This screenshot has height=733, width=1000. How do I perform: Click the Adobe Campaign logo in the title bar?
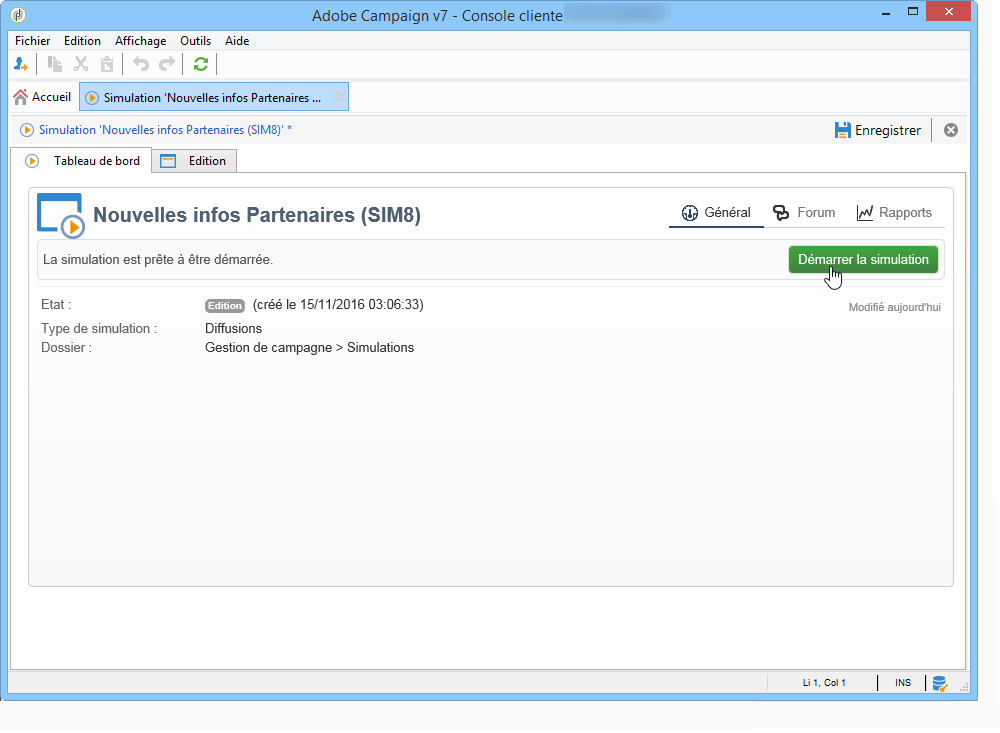tap(18, 14)
